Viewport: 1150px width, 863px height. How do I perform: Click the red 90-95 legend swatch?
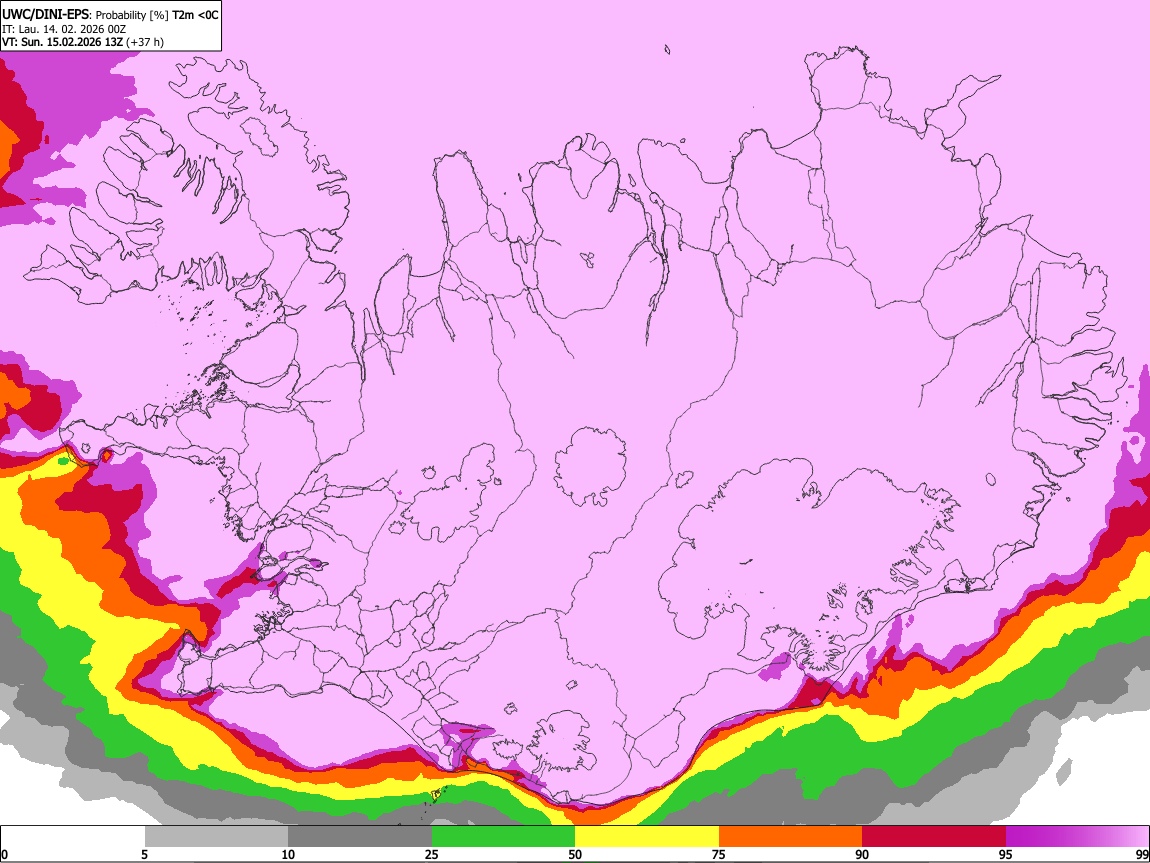934,837
